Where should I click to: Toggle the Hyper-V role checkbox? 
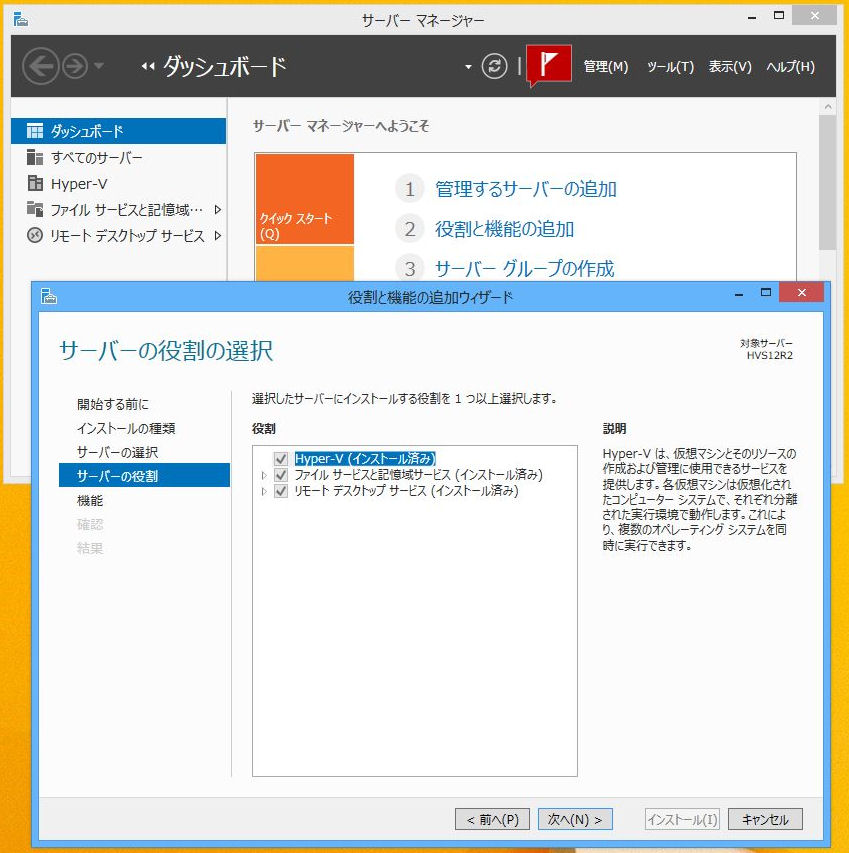click(x=281, y=459)
